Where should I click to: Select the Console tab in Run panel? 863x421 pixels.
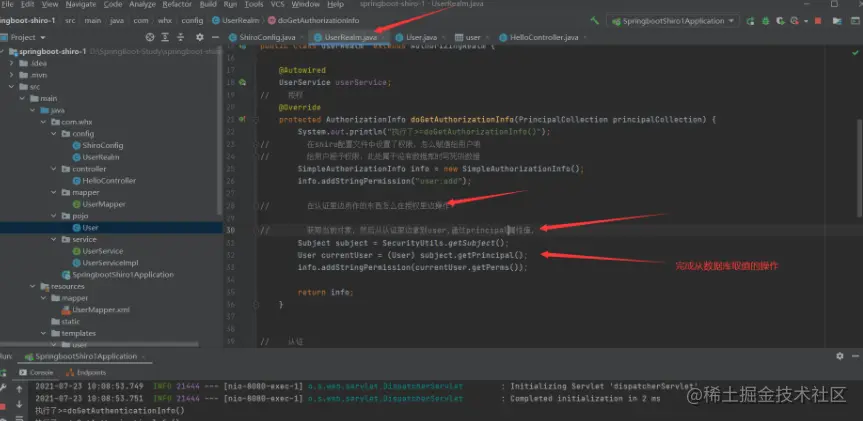click(x=36, y=373)
